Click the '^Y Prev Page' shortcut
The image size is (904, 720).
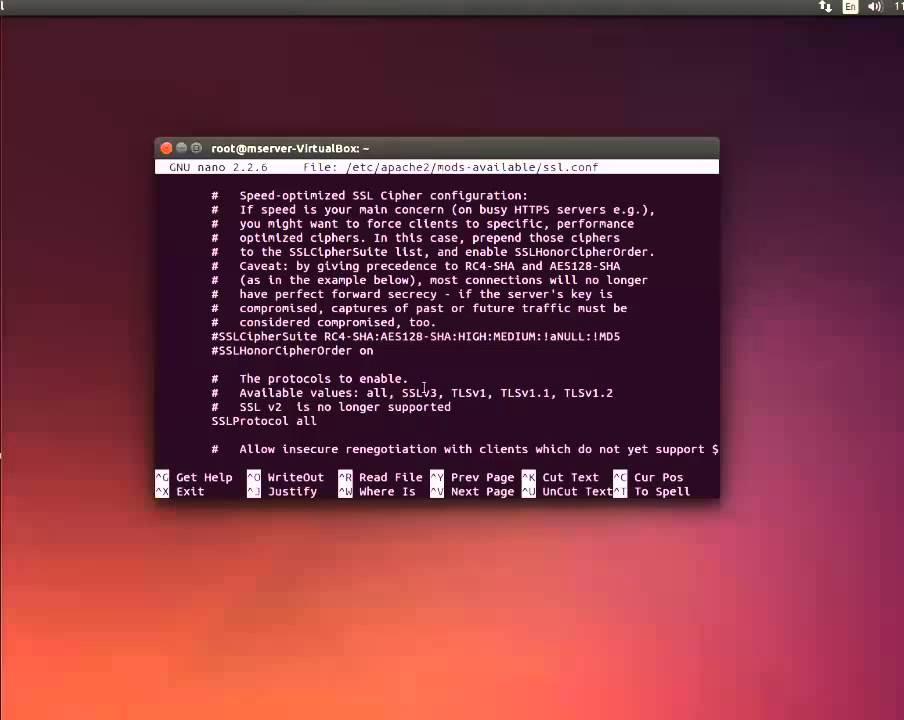(x=472, y=477)
